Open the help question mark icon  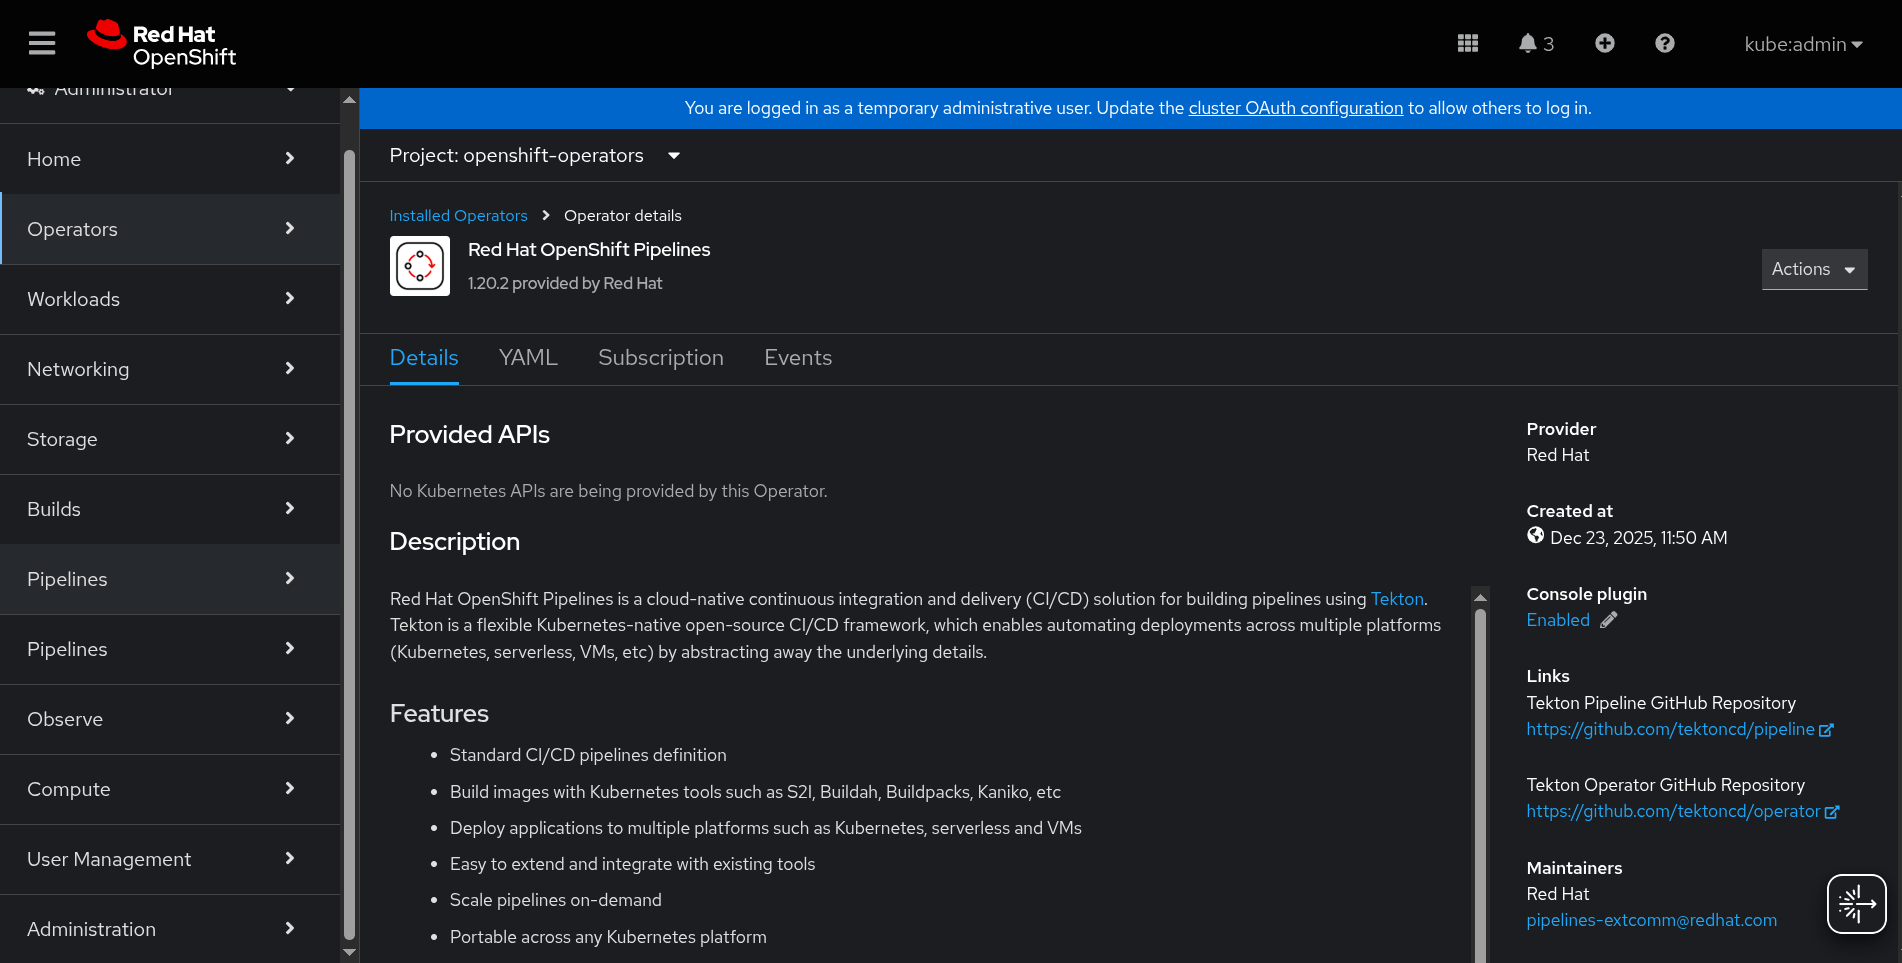pos(1664,43)
